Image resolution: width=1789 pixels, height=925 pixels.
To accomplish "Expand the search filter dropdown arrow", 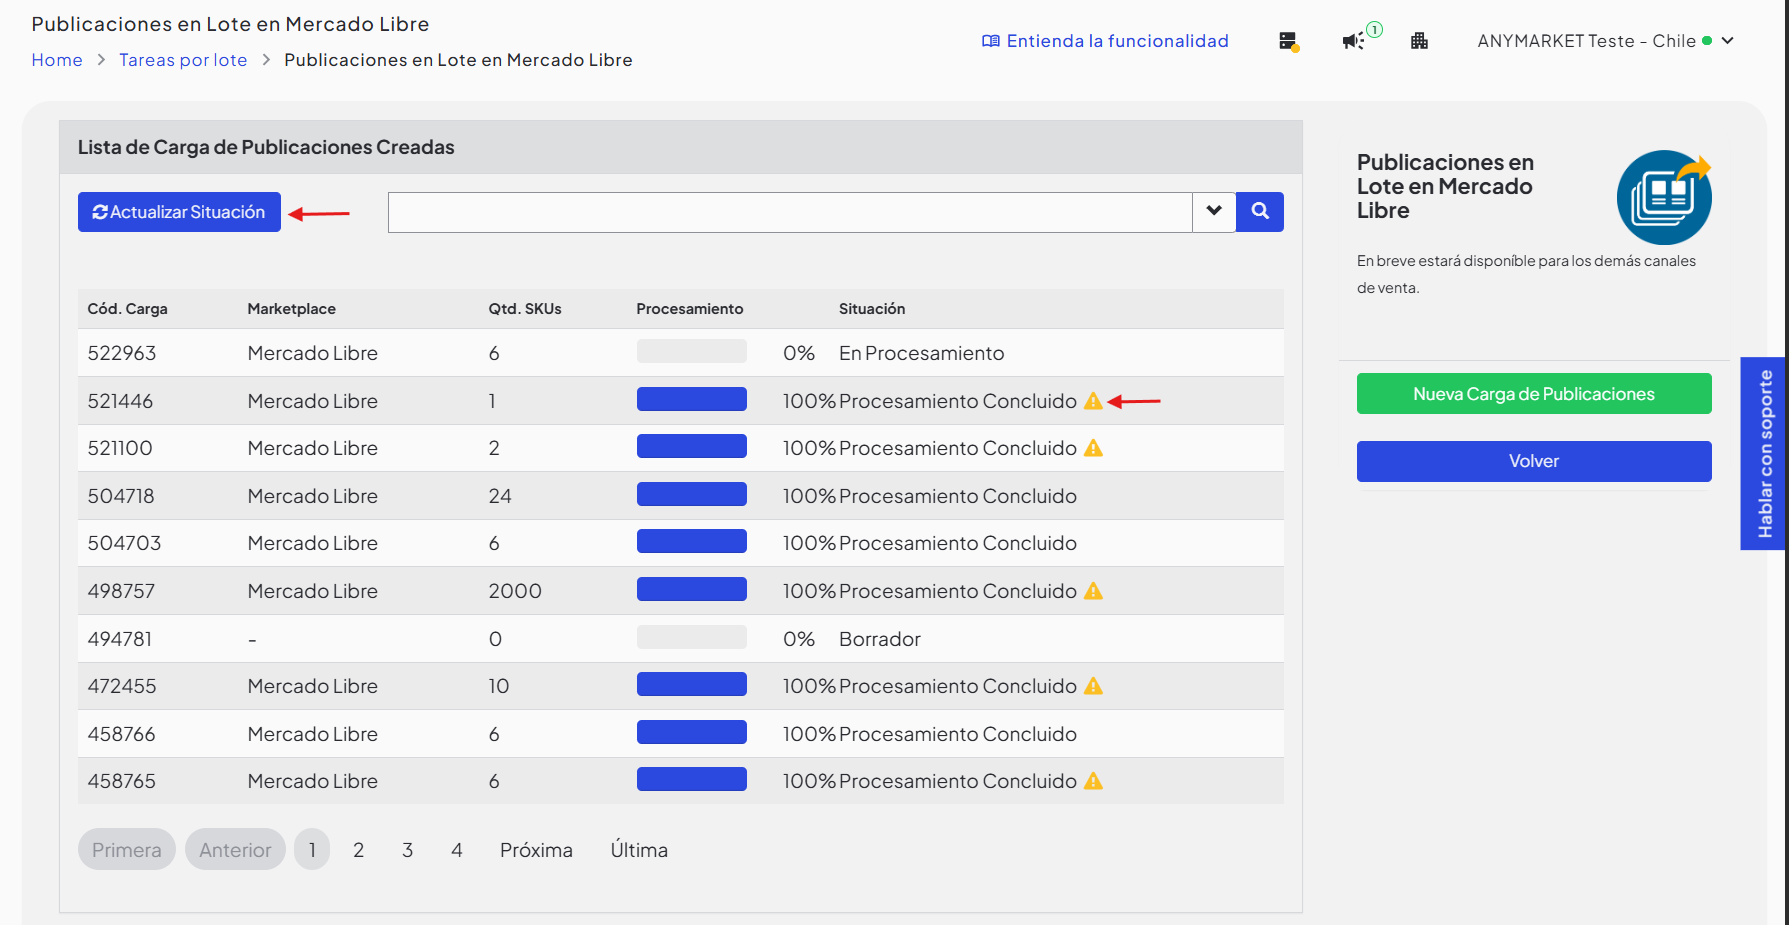I will (1214, 212).
